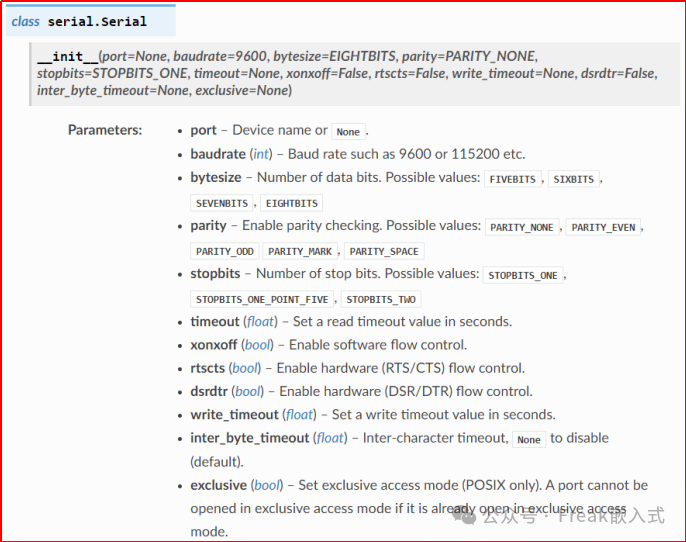The image size is (686, 542).
Task: Click the bool link beside exclusive
Action: coord(267,485)
